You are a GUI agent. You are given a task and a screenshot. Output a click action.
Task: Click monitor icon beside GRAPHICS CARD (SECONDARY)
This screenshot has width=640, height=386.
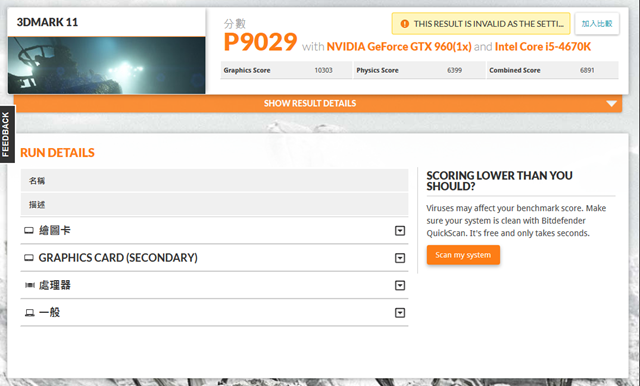[29, 258]
